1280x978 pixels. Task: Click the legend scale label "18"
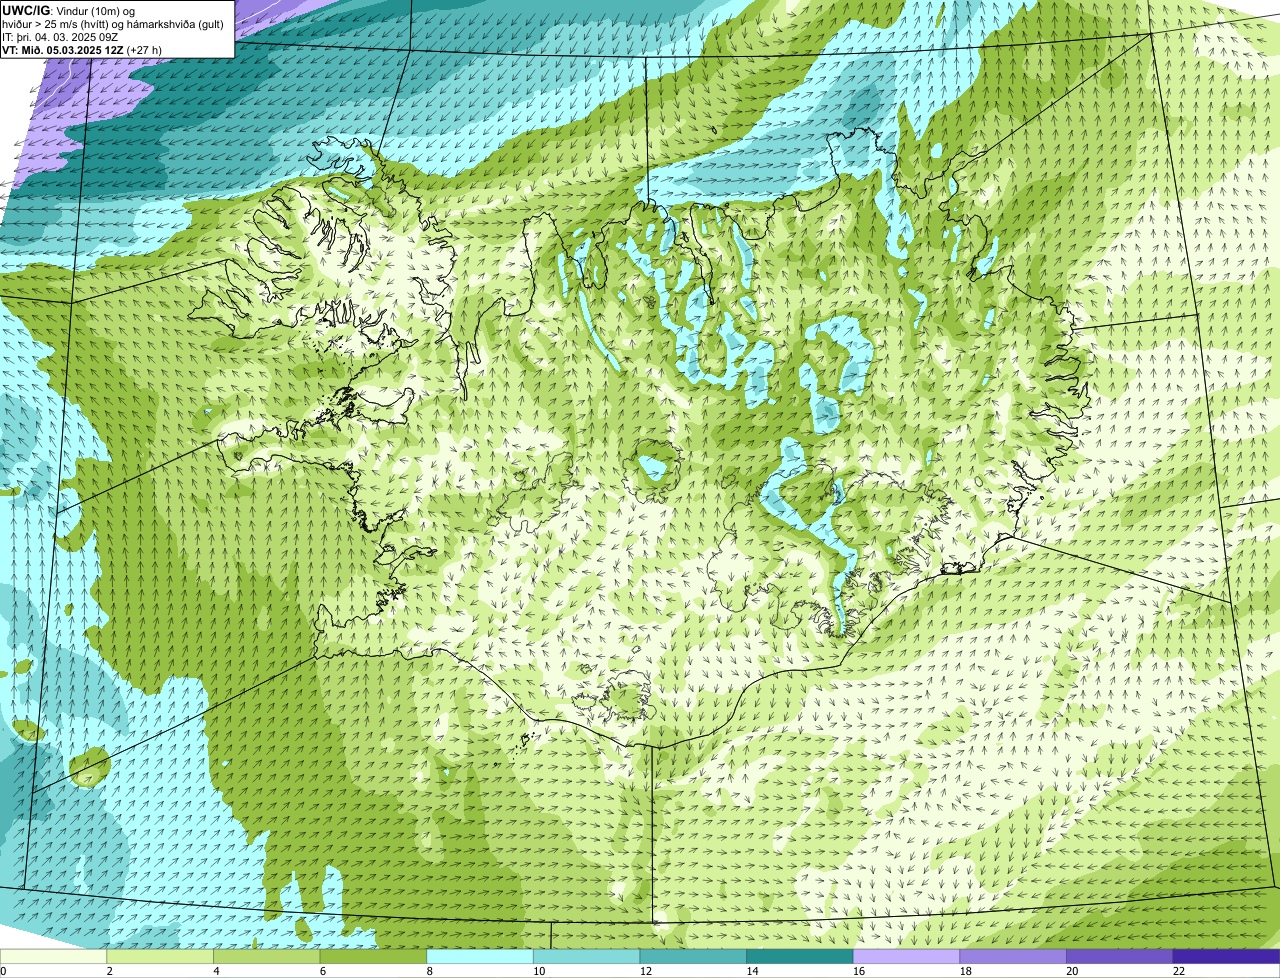pos(966,971)
